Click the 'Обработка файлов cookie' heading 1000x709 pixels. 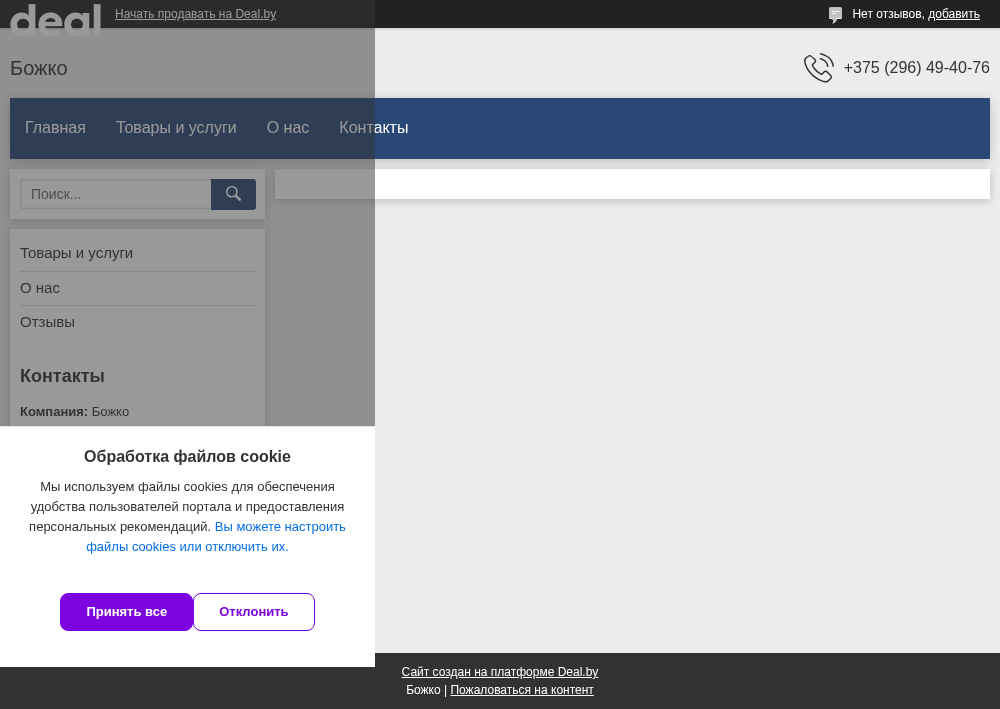coord(188,457)
